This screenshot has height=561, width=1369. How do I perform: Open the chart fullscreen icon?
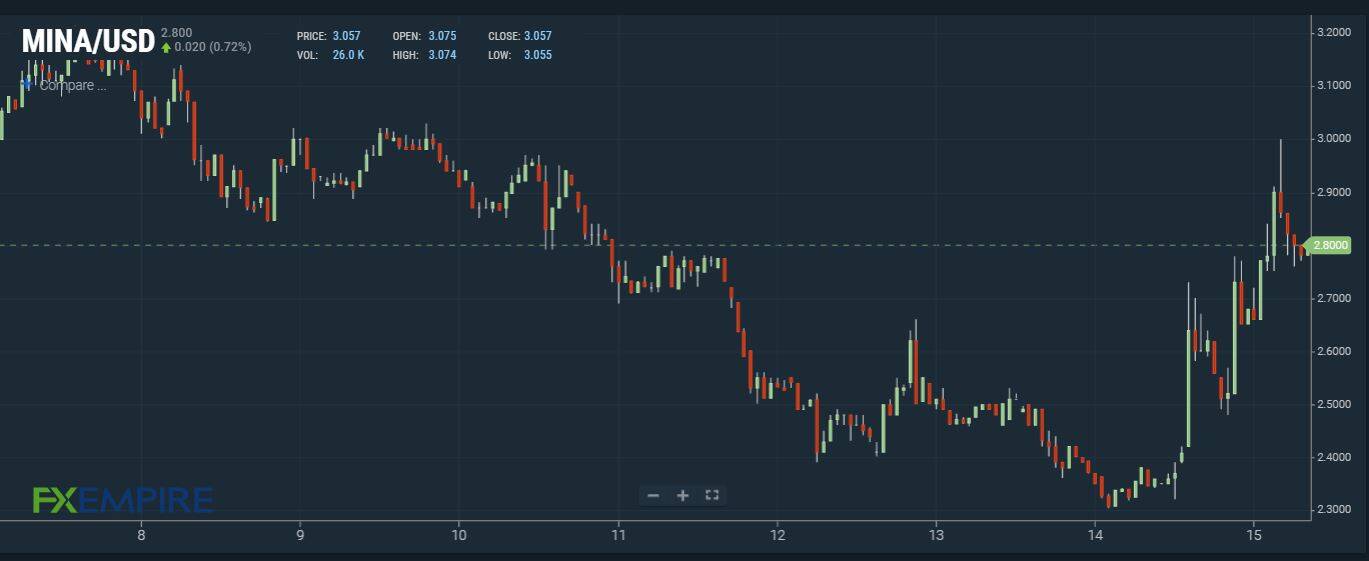coord(712,495)
